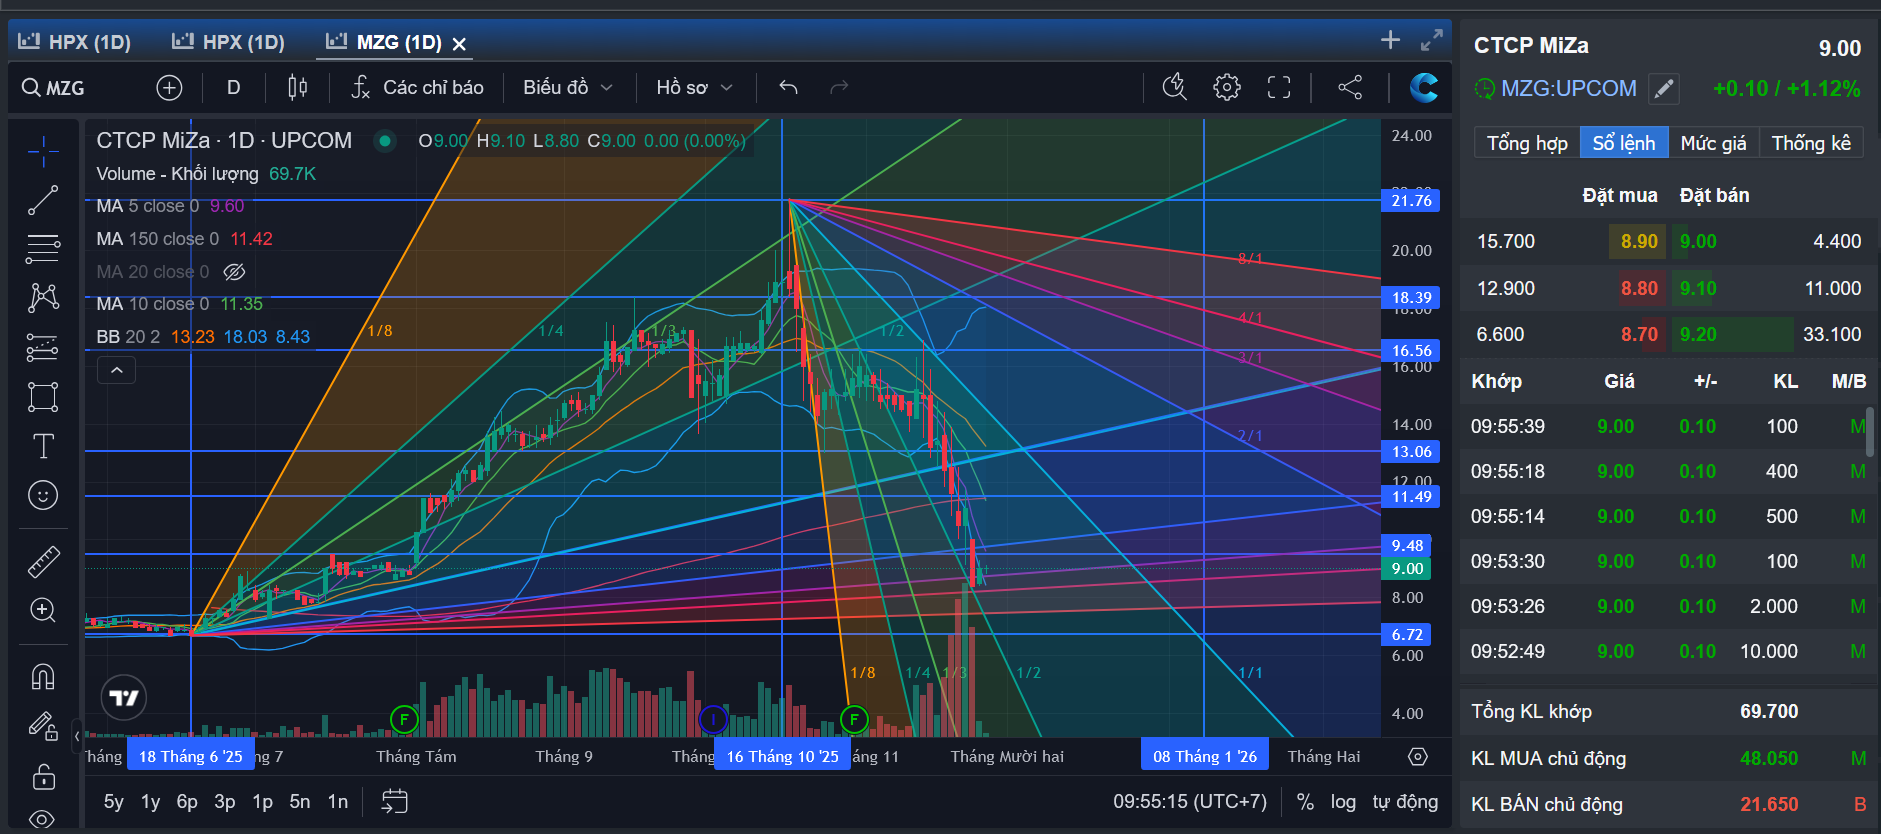Open the Mức giá tab
Screen dimensions: 1881x834
tap(1714, 143)
